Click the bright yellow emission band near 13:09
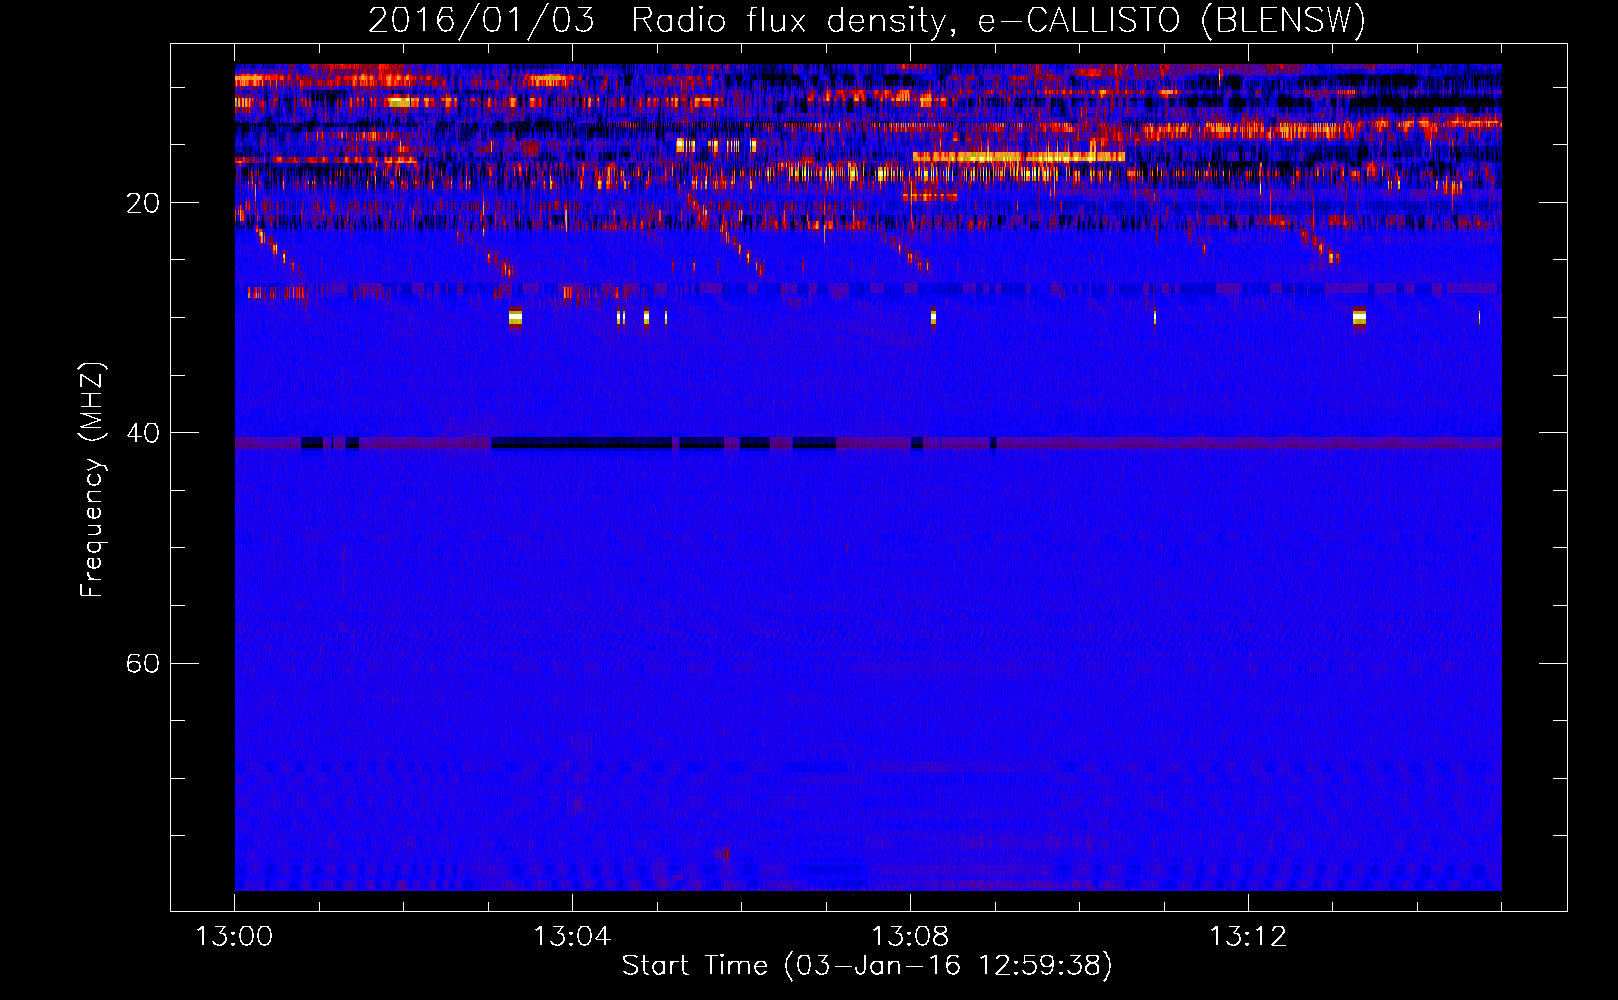 click(x=1018, y=156)
